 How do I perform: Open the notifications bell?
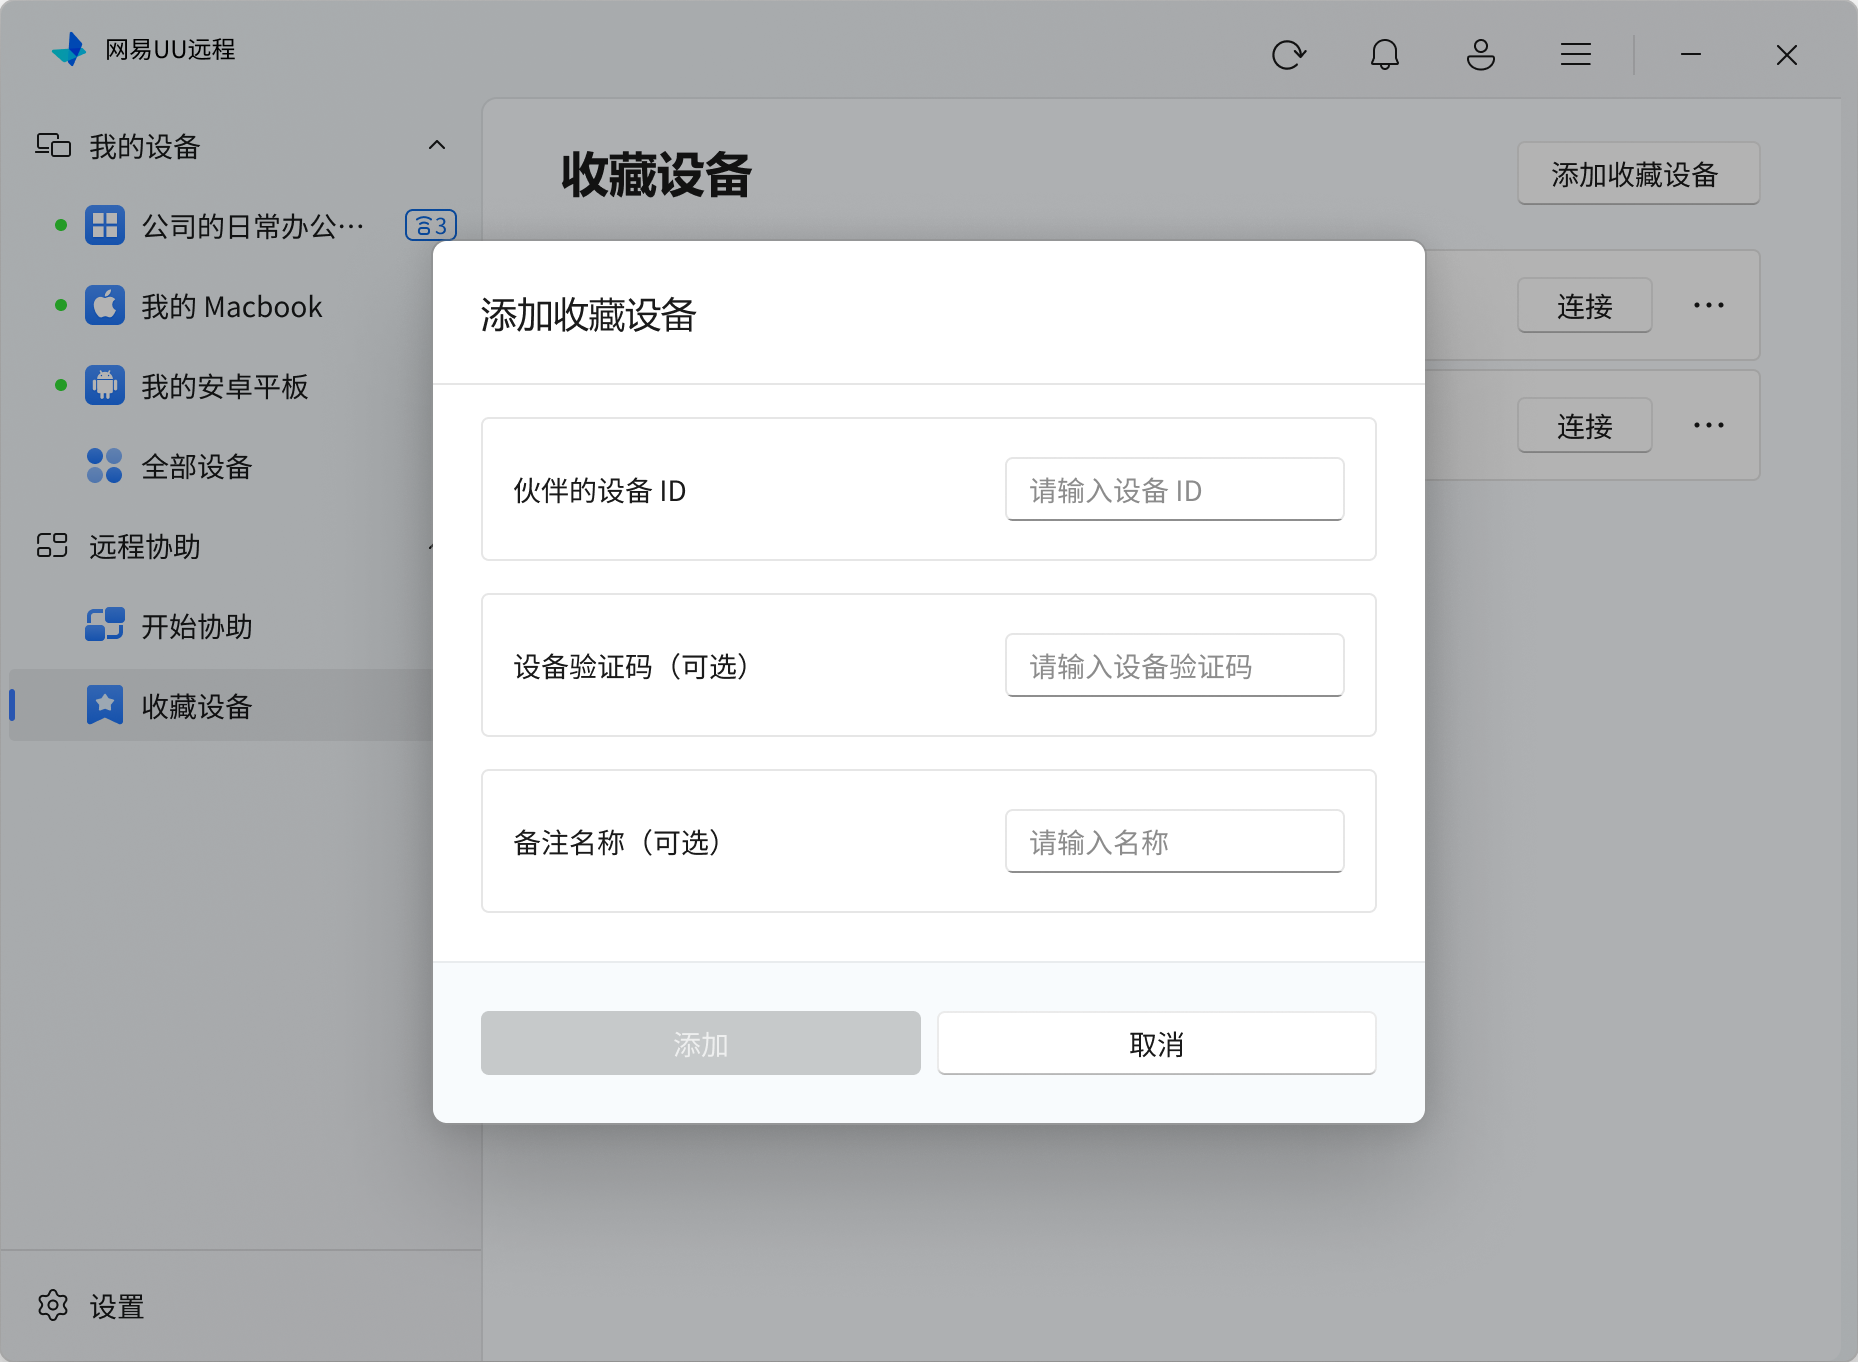(1384, 54)
